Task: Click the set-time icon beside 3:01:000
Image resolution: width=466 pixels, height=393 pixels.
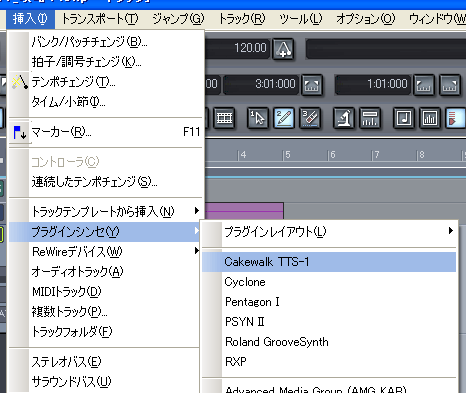Action: point(312,85)
